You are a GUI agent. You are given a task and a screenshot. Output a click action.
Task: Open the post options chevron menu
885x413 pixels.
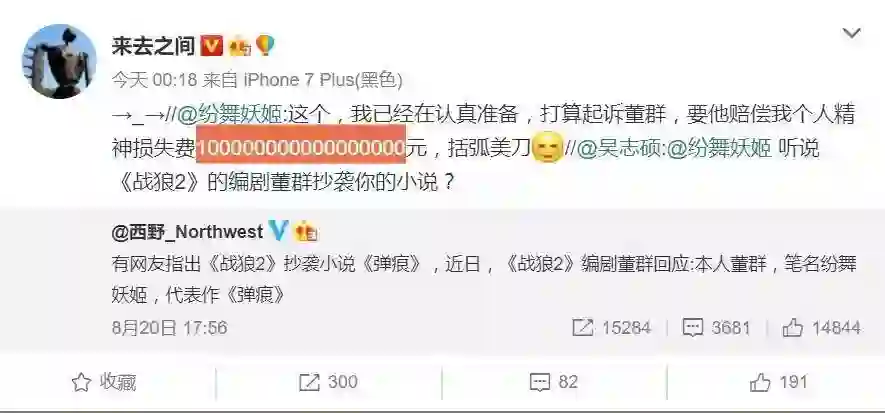851,34
